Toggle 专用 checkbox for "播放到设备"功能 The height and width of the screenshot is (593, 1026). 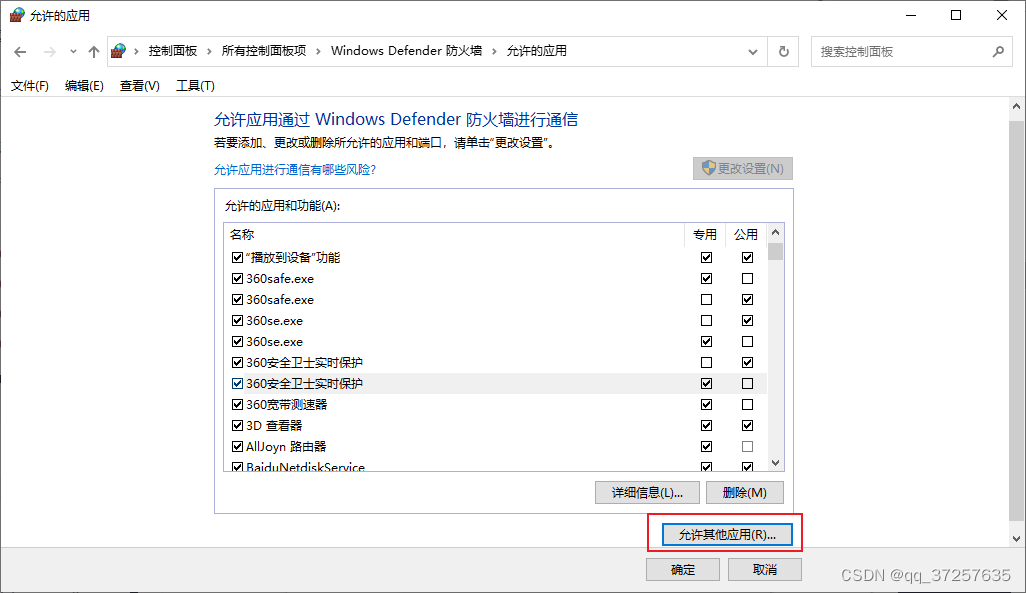[x=707, y=258]
